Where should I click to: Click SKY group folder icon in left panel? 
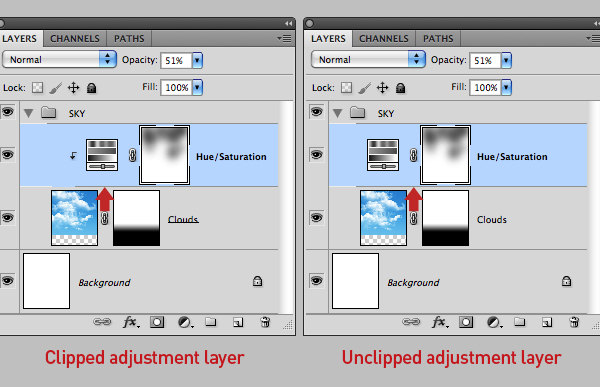click(x=49, y=113)
